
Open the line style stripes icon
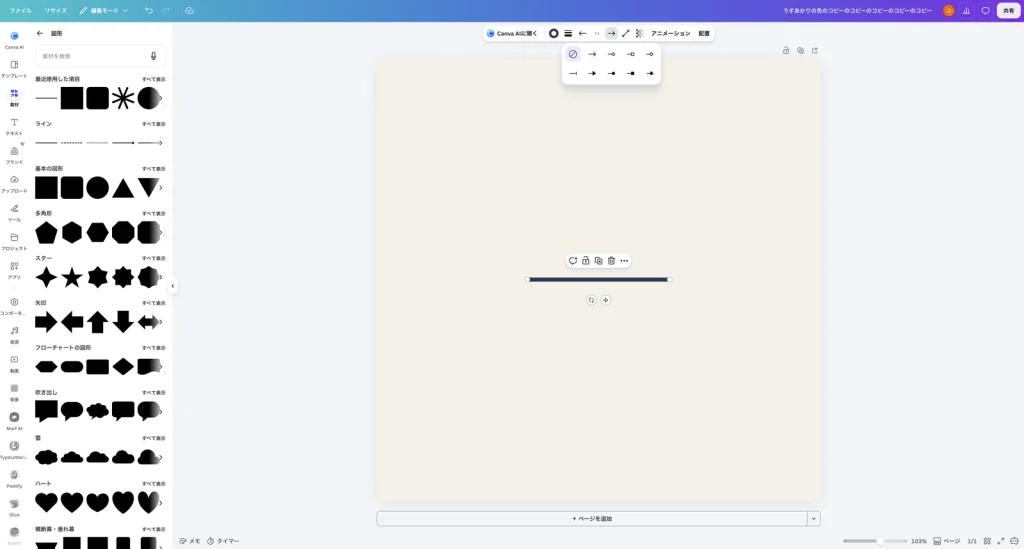click(x=568, y=33)
